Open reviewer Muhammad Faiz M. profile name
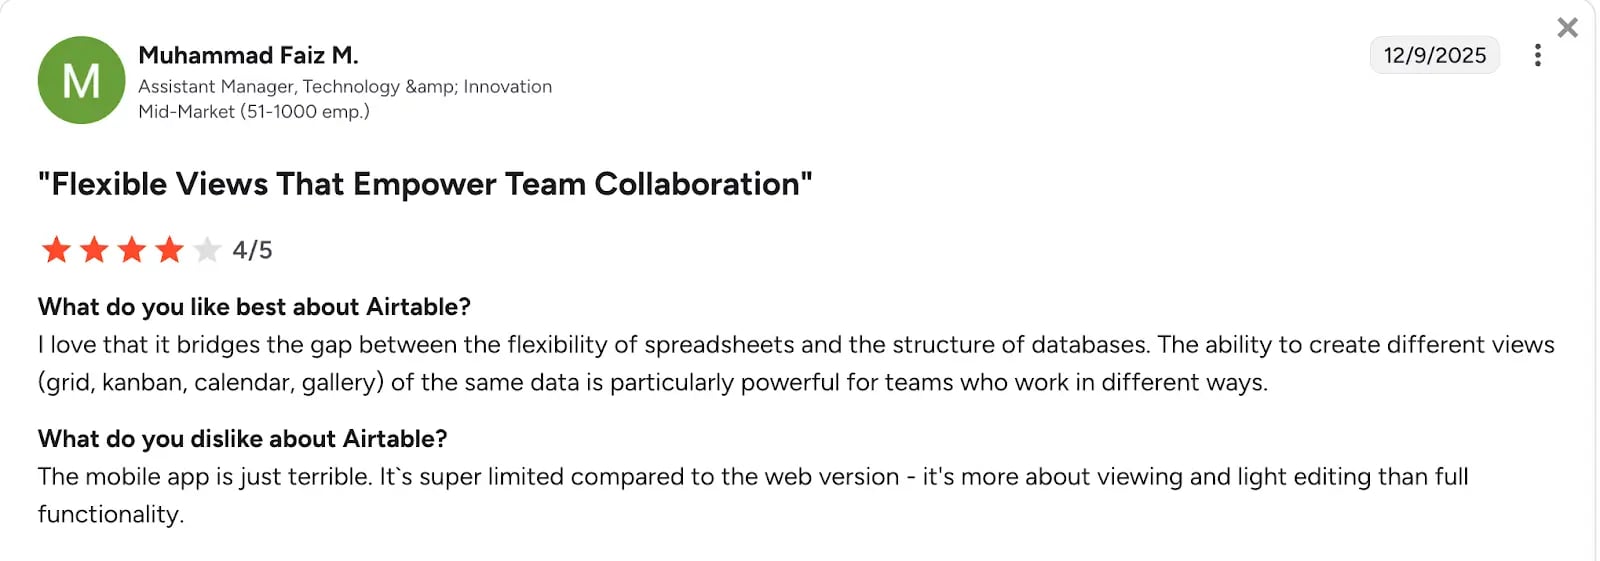 248,55
